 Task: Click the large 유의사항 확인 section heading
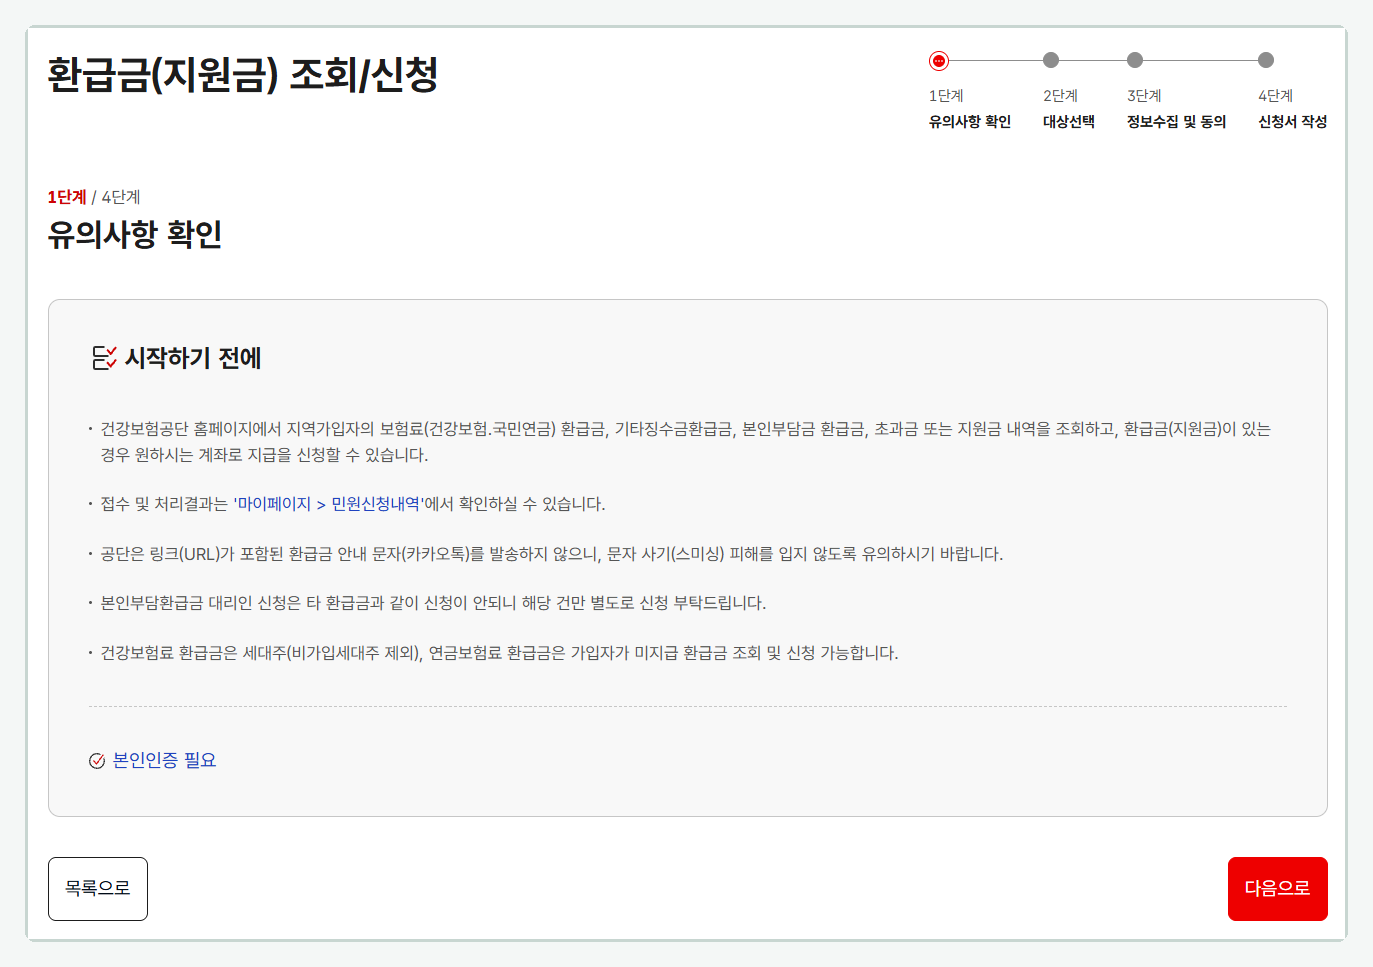135,234
